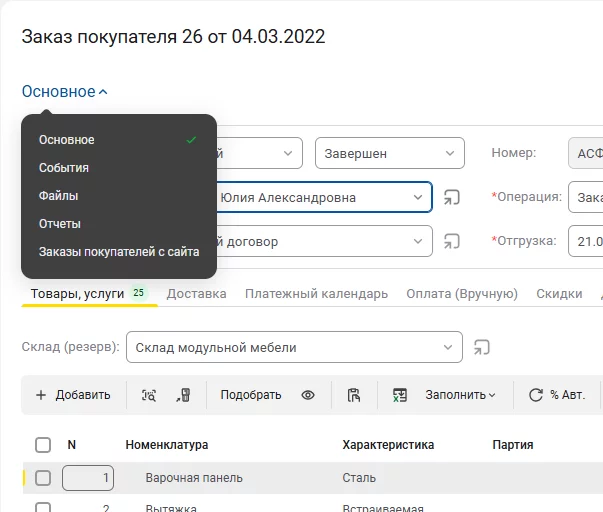This screenshot has height=512, width=603.
Task: Click the refresh % Авт. button
Action: click(x=556, y=395)
